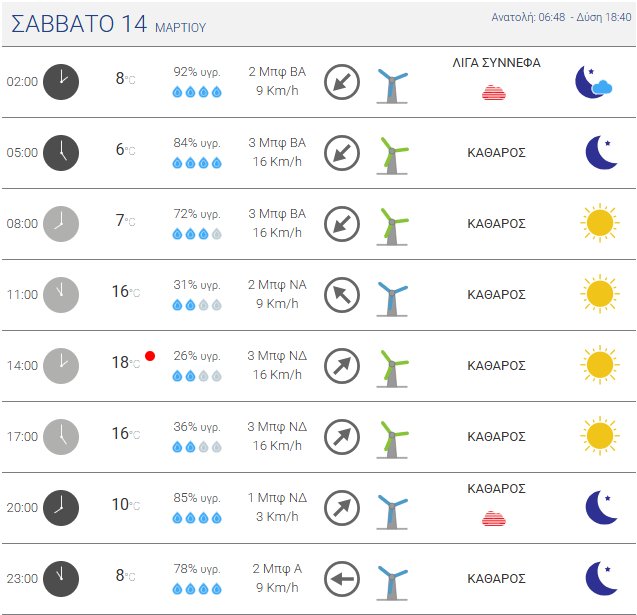
Task: Click the ΣΑΒΒΑΤΟ 14 date header
Action: (80, 25)
